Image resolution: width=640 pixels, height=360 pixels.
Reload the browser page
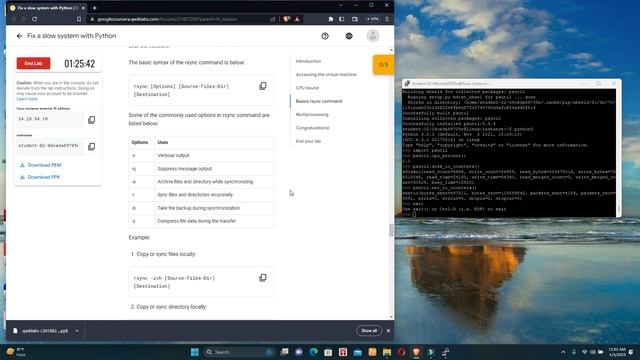(x=35, y=19)
